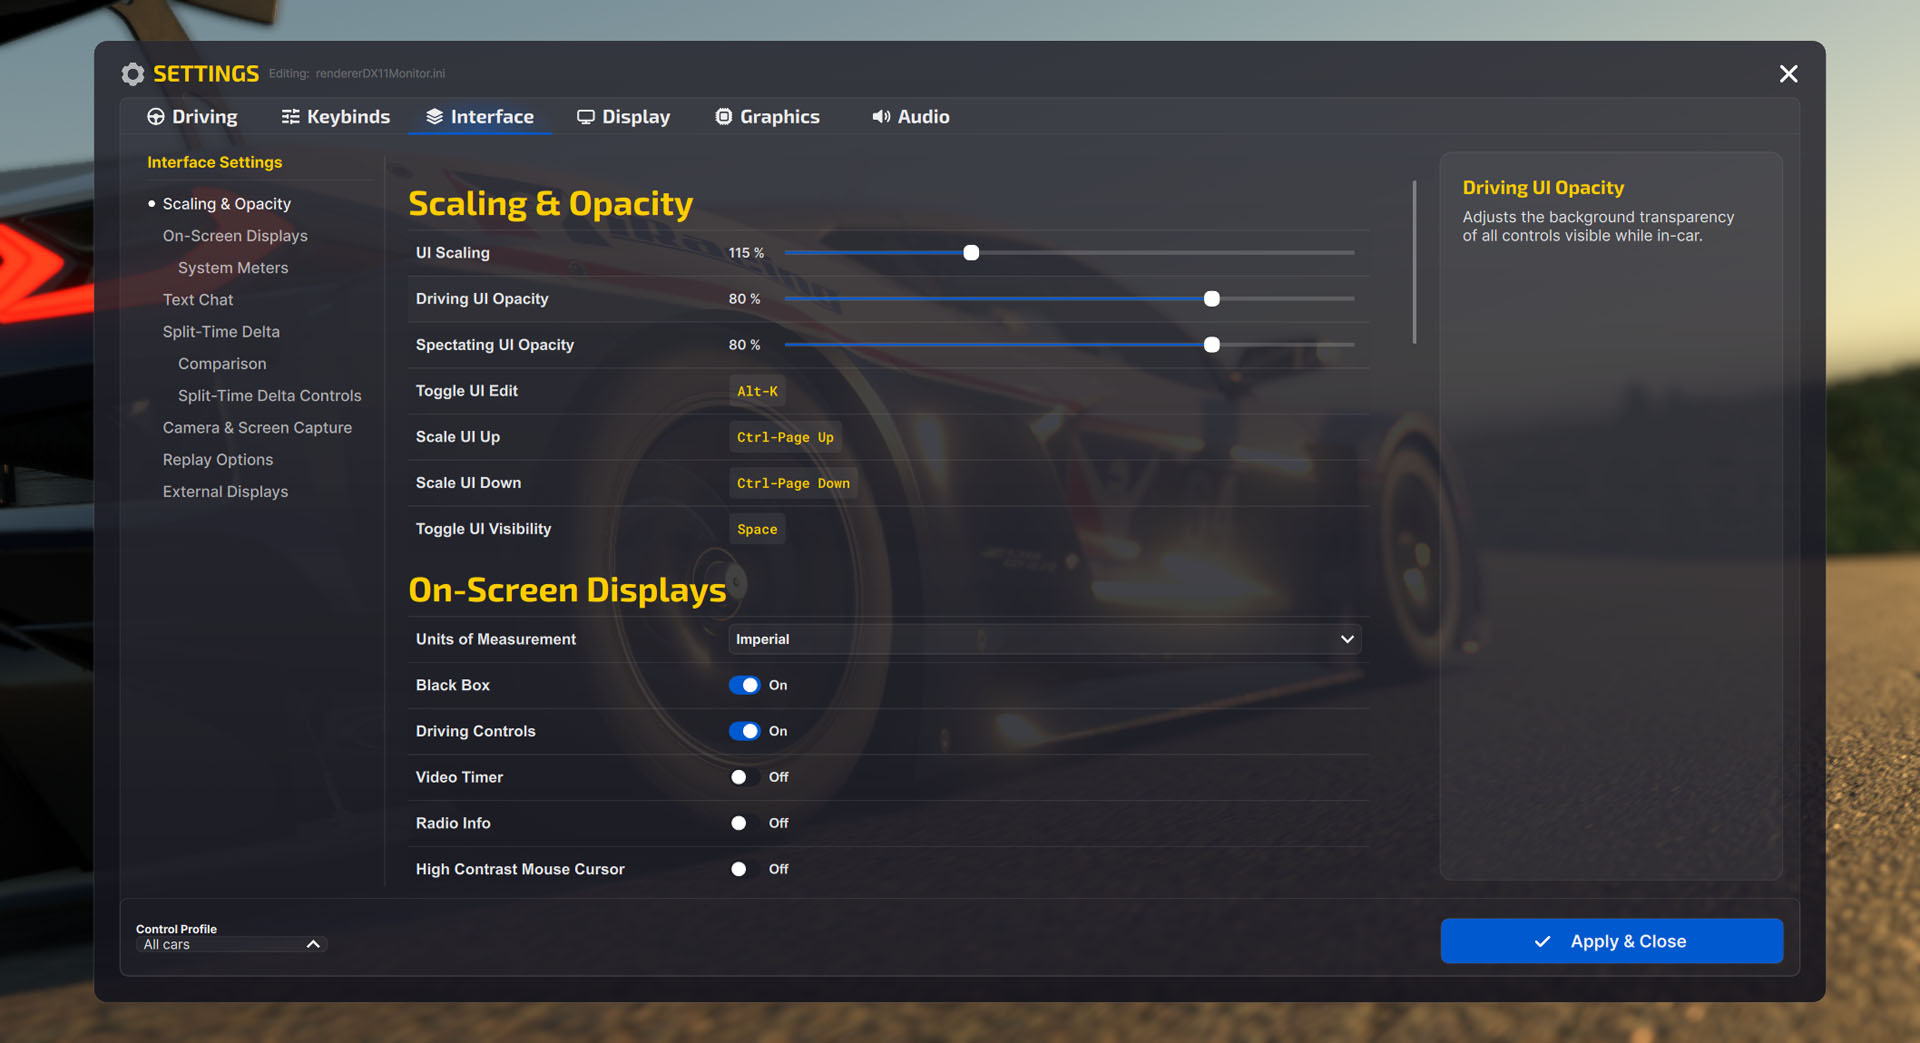Image resolution: width=1920 pixels, height=1043 pixels.
Task: Click the Display monitor icon
Action: pos(586,117)
